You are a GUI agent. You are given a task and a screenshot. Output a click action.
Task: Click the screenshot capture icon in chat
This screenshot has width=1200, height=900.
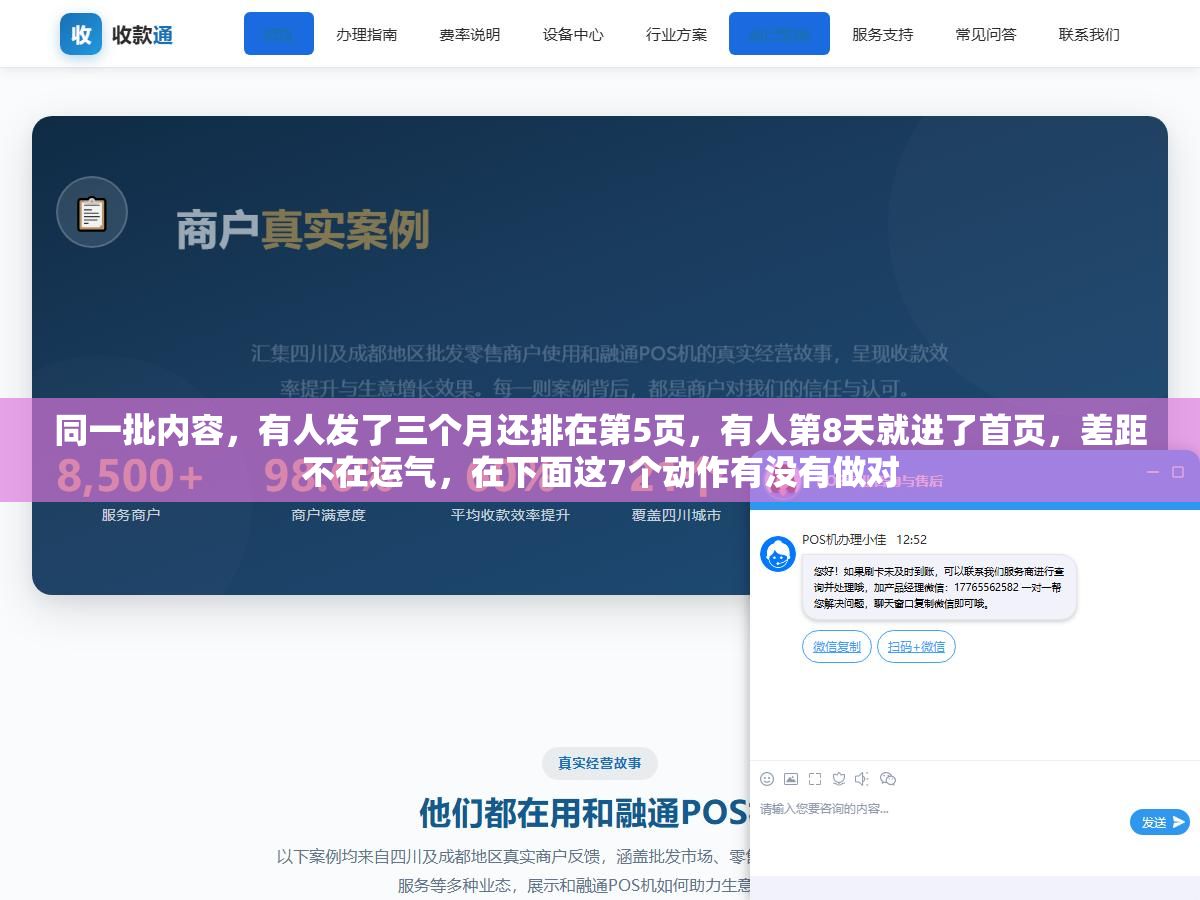(815, 779)
